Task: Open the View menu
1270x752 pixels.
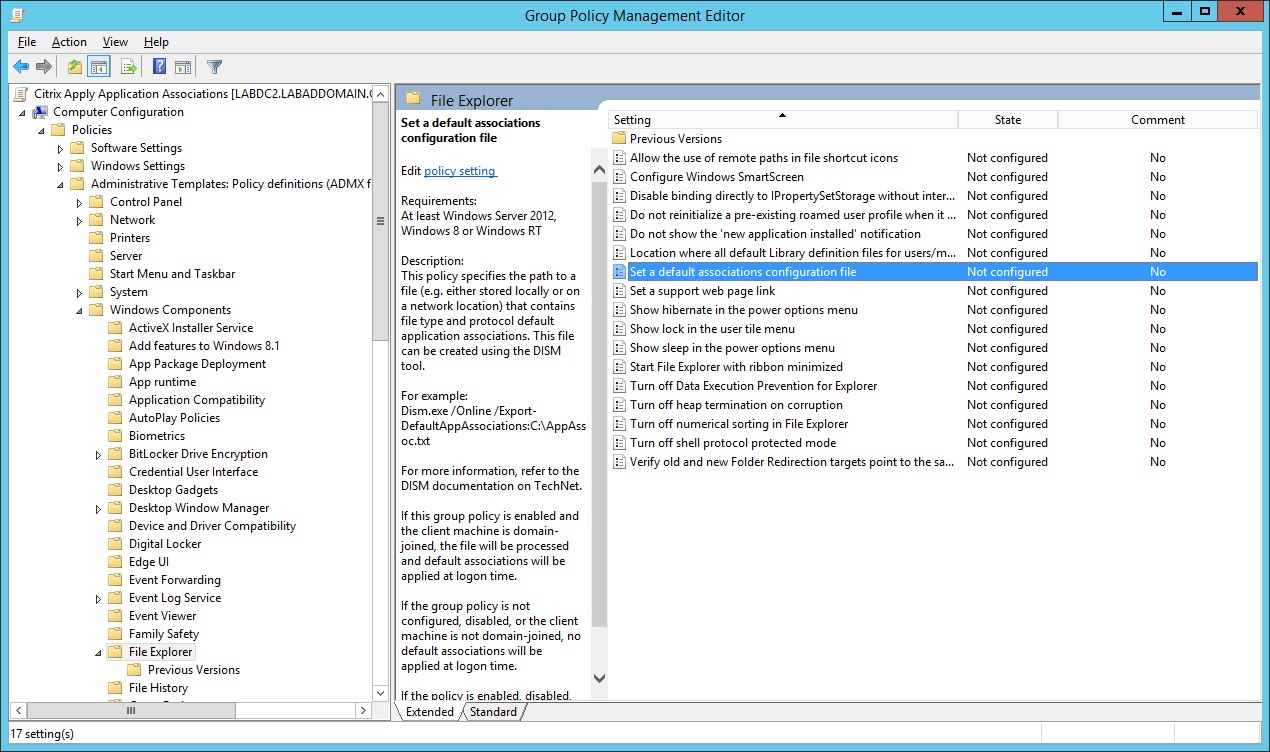Action: (x=115, y=42)
